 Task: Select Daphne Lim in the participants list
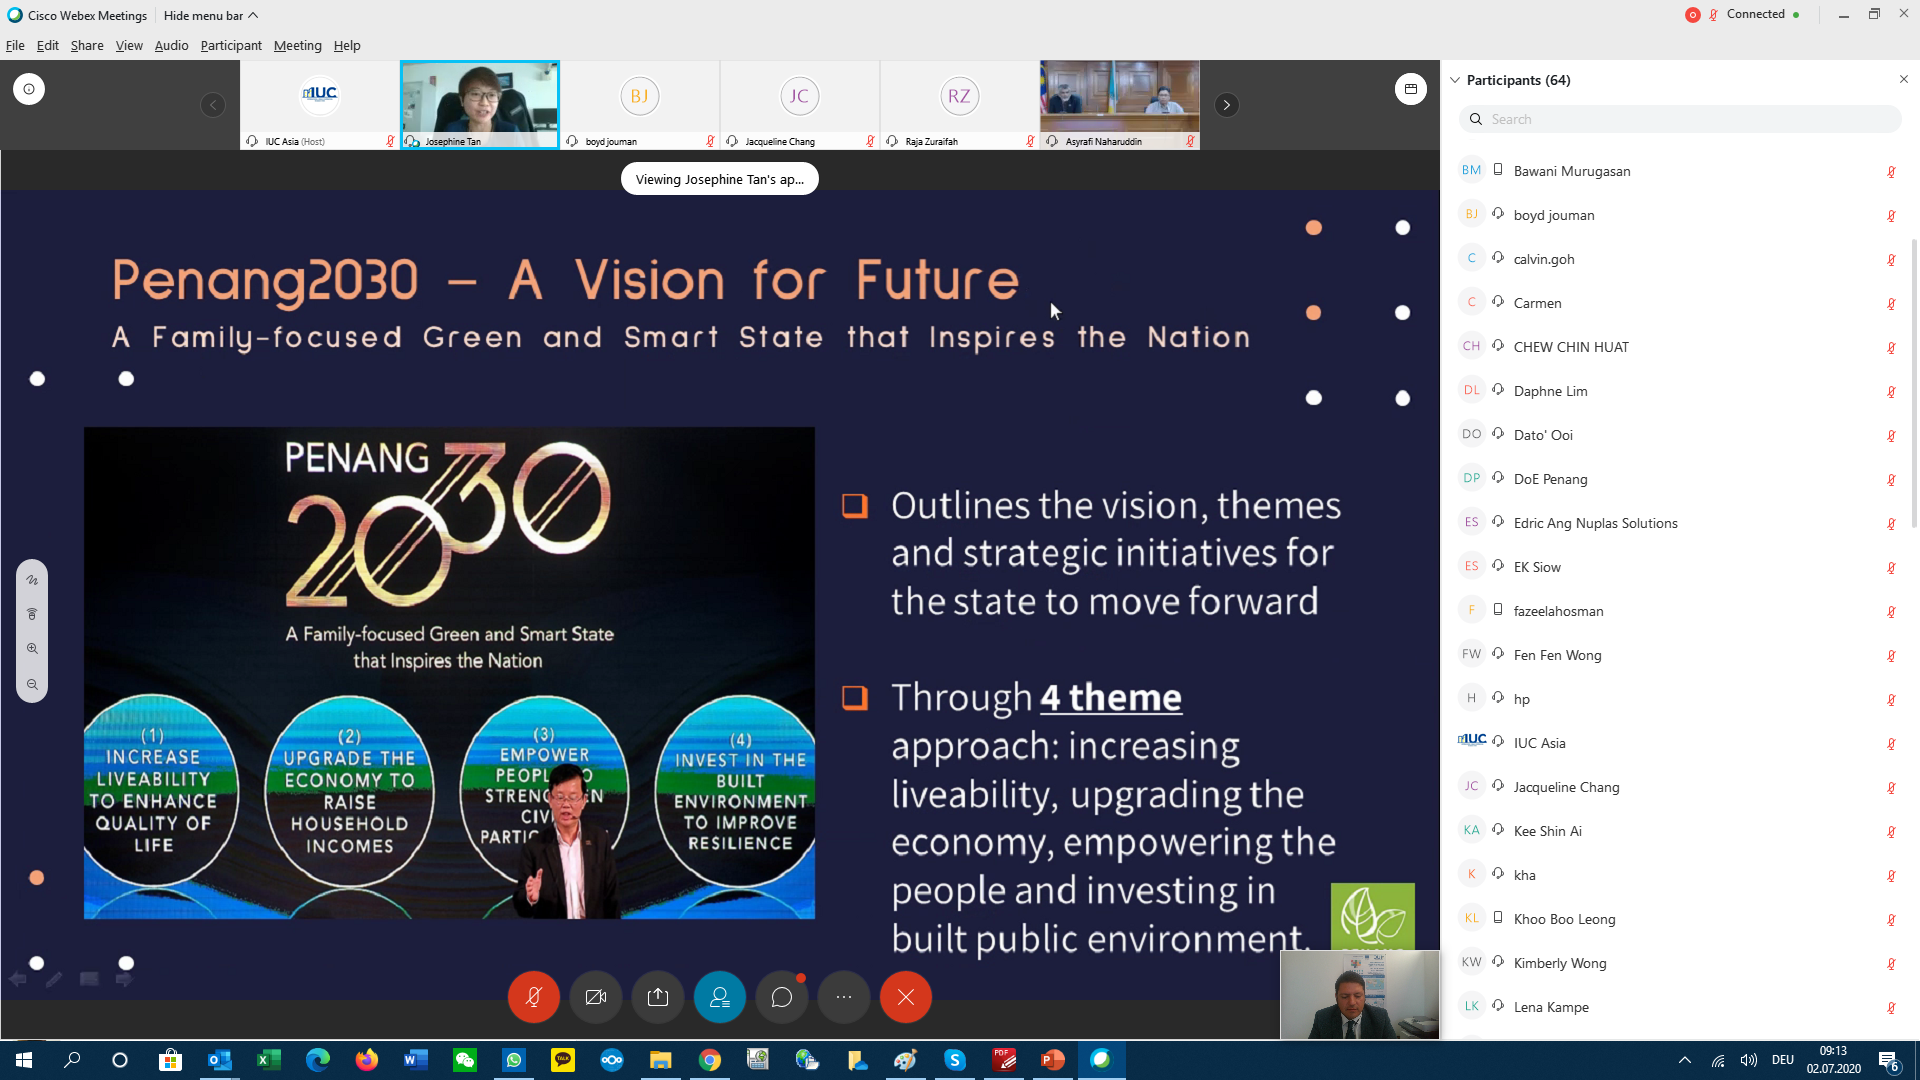[x=1550, y=391]
